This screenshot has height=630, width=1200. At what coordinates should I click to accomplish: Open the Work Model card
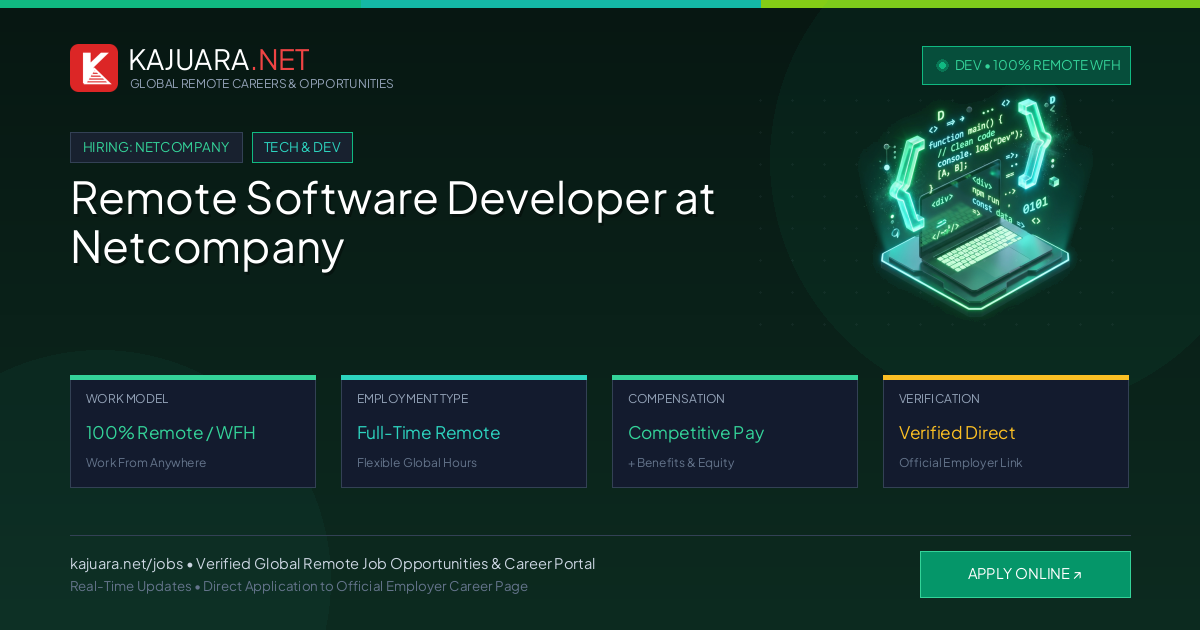[193, 432]
